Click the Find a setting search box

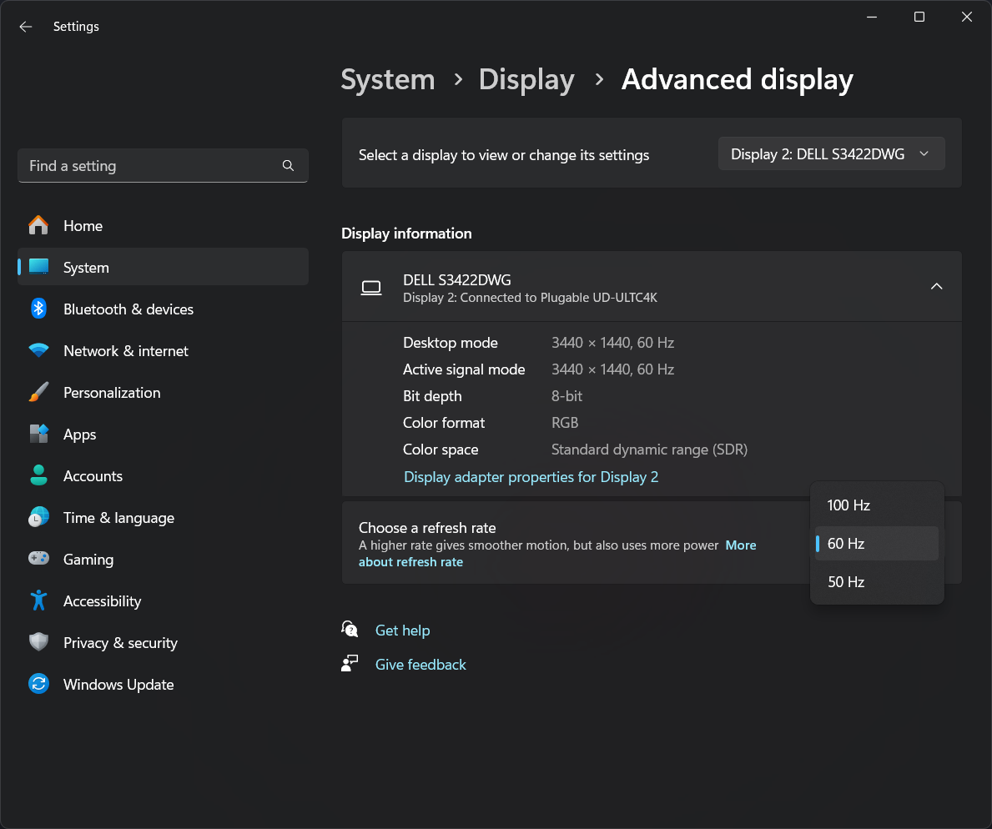163,165
